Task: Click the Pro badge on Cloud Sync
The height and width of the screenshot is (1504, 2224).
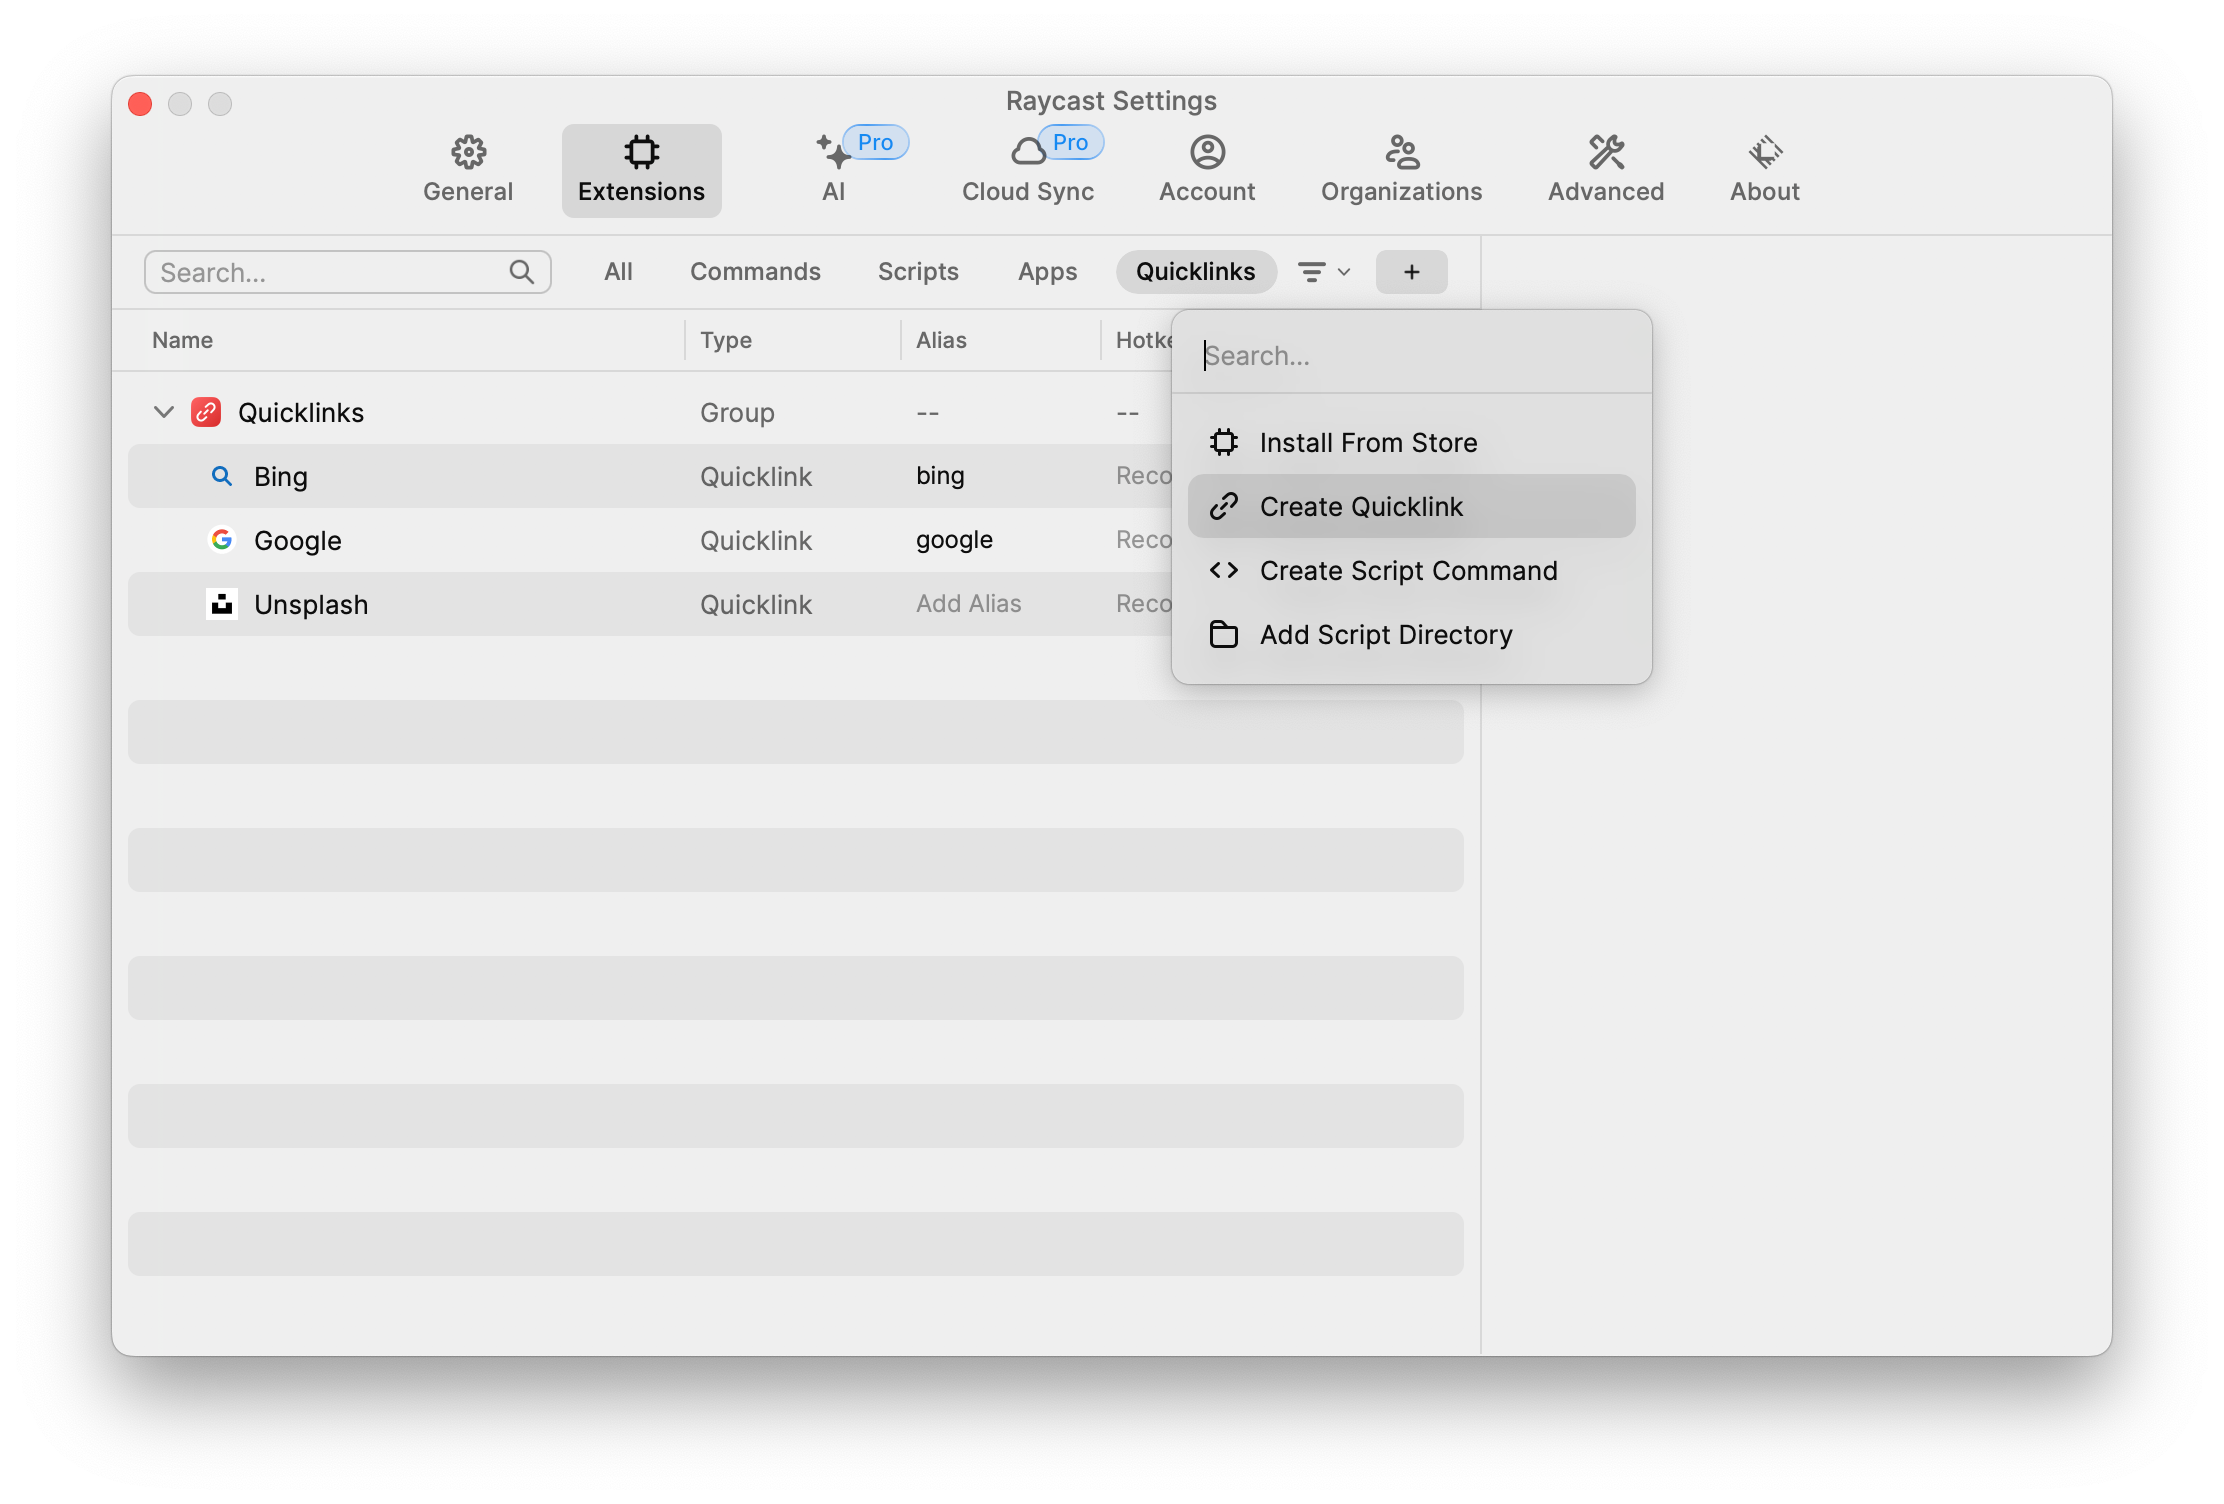Action: [x=1070, y=142]
